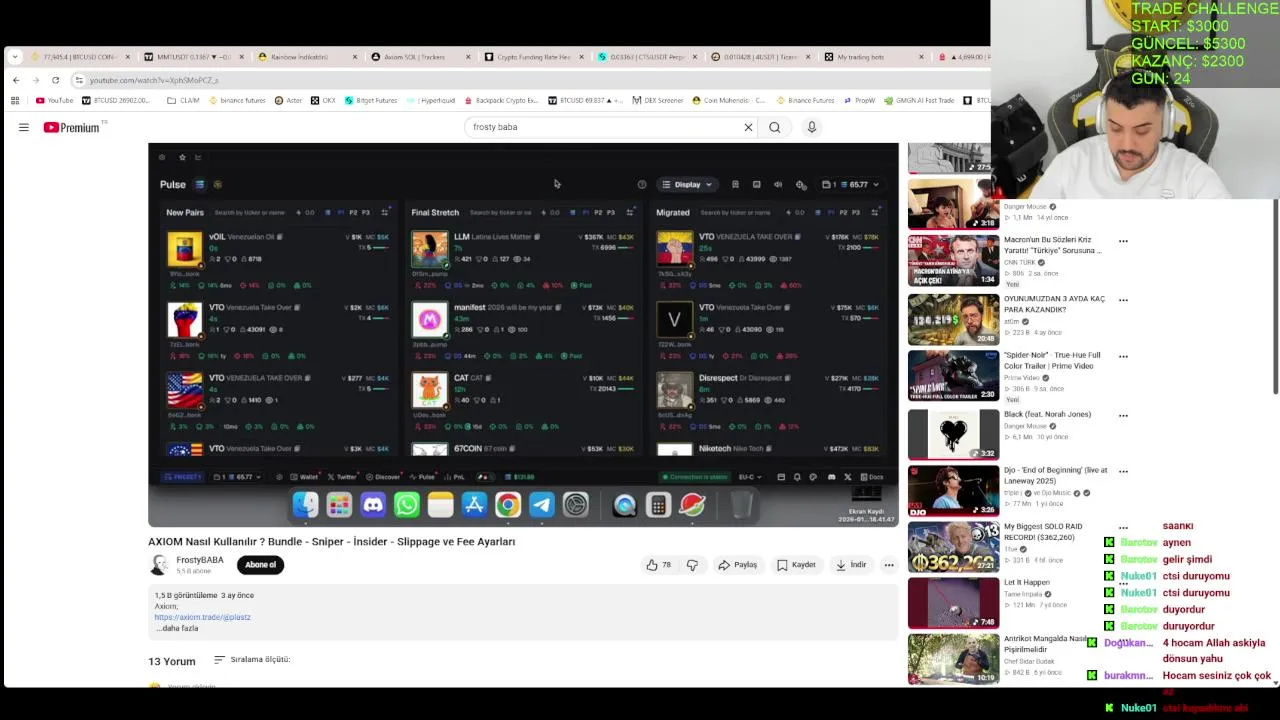This screenshot has width=1280, height=720.
Task: Open the Bitget Futures bookmark
Action: (x=371, y=100)
